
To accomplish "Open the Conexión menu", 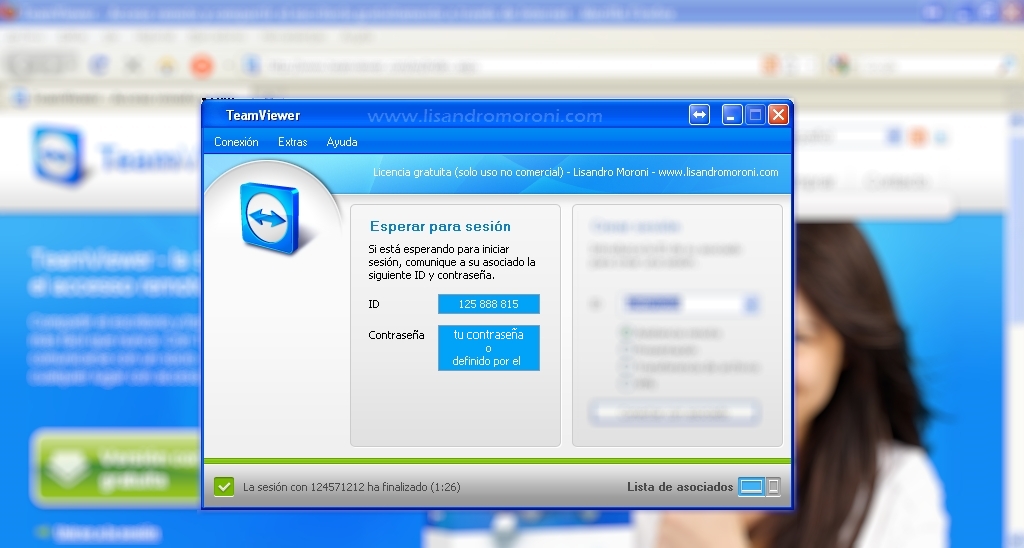I will point(236,142).
